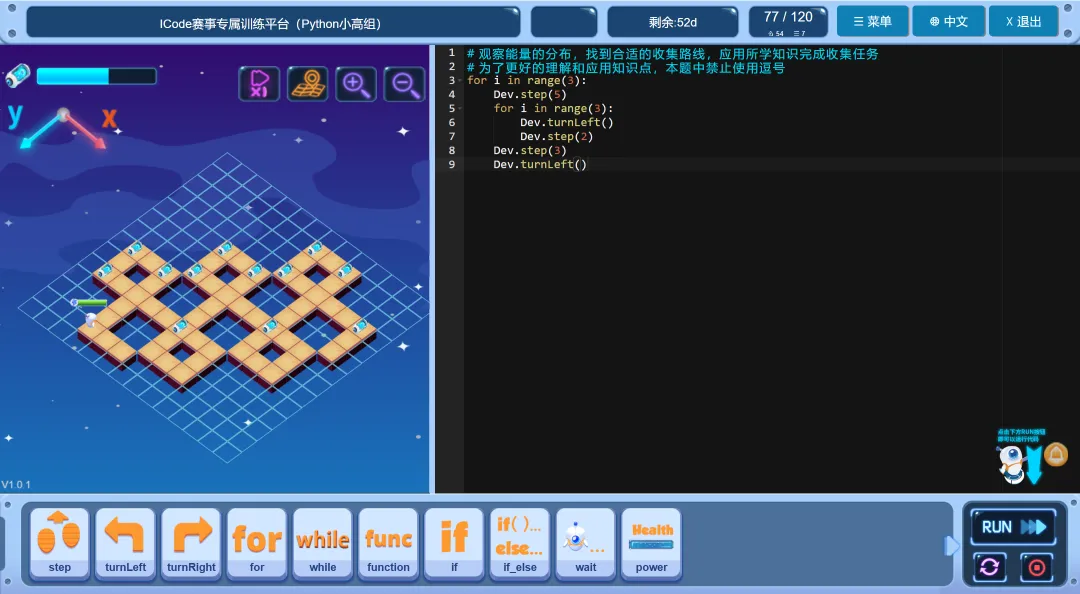Image resolution: width=1080 pixels, height=594 pixels.
Task: Click the blank button beside title bar
Action: 564,22
